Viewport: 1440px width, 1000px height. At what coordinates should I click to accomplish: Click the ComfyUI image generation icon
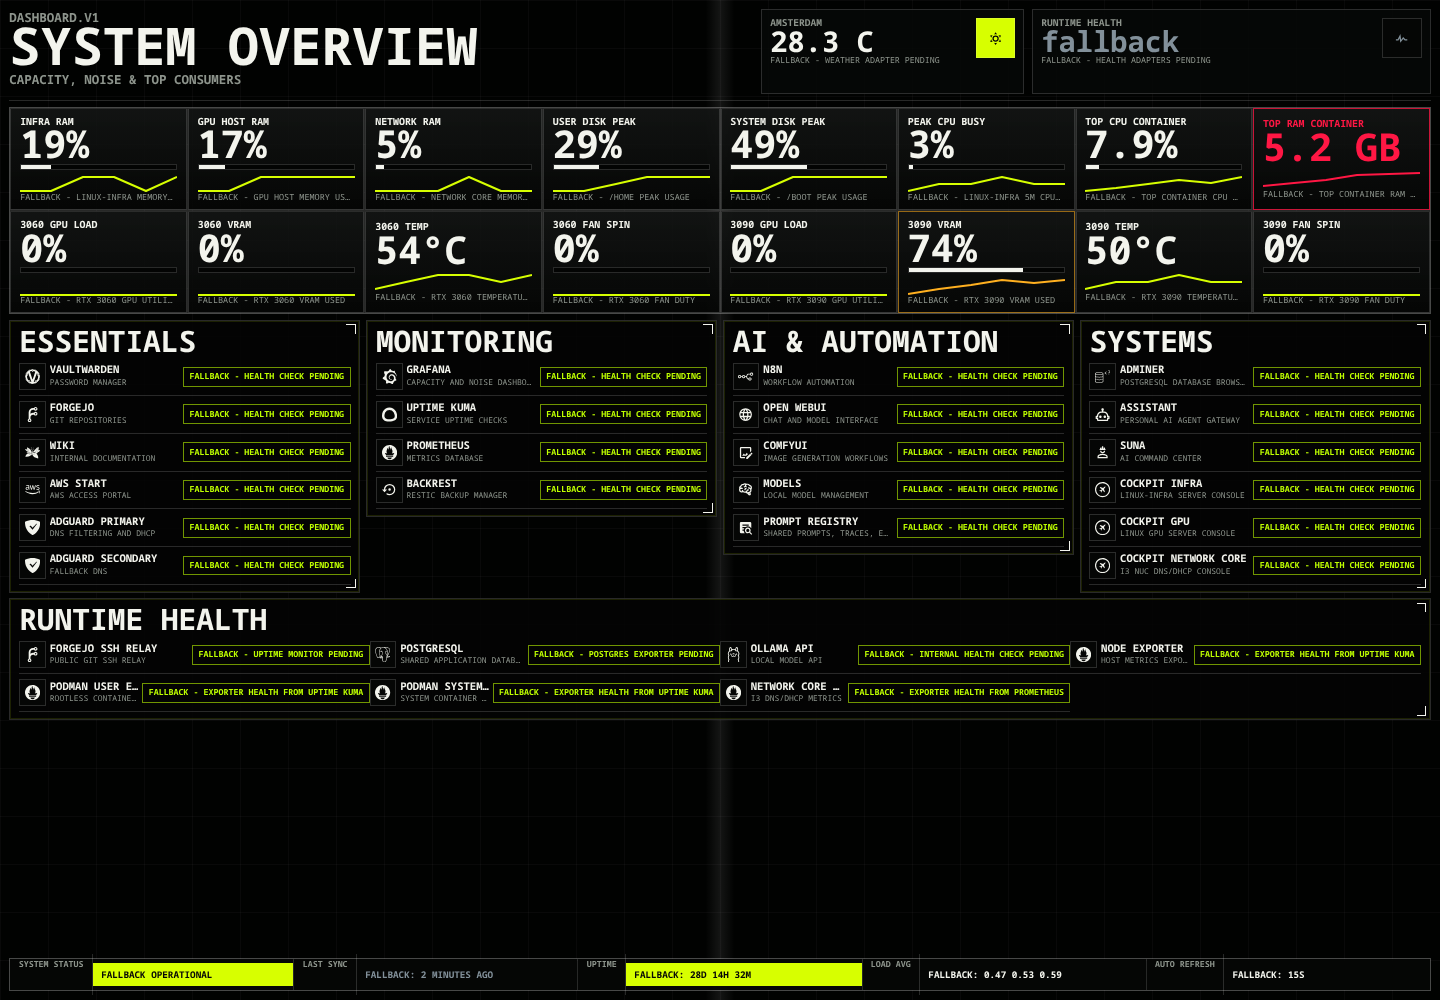(x=746, y=452)
